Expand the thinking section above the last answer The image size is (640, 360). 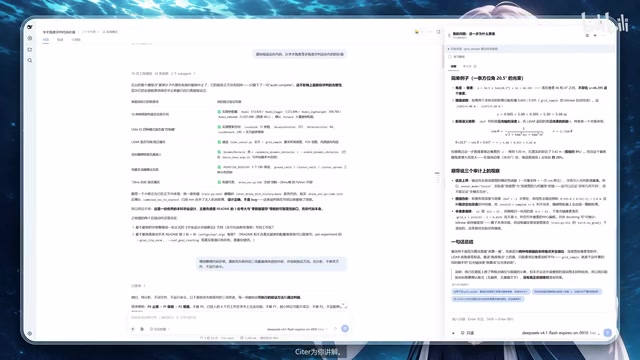(138, 286)
